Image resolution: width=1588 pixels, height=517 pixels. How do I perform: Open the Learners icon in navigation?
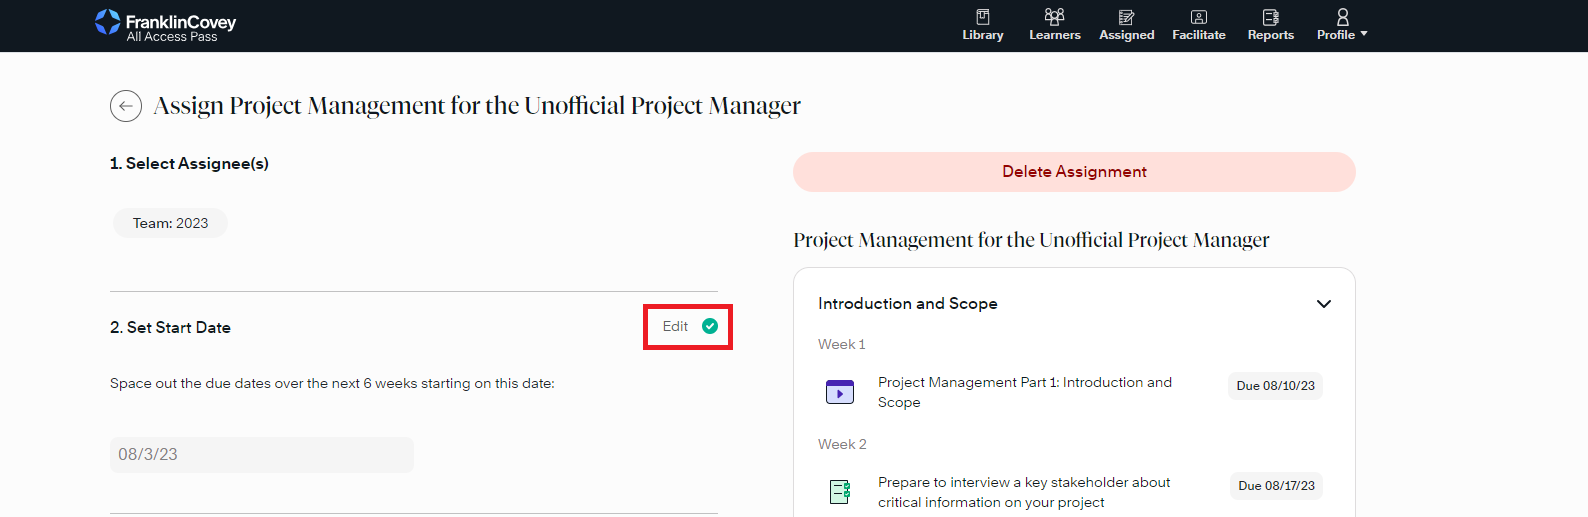[1054, 17]
